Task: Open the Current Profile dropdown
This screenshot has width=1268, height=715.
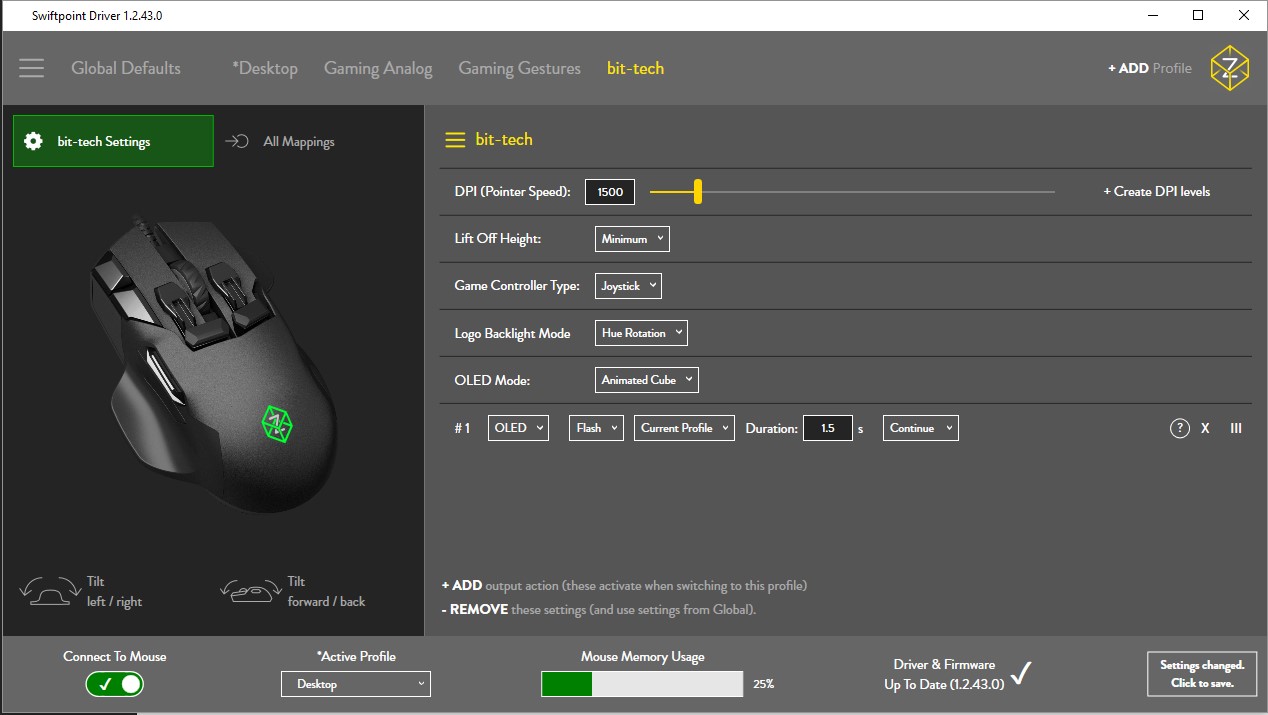Action: (x=685, y=428)
